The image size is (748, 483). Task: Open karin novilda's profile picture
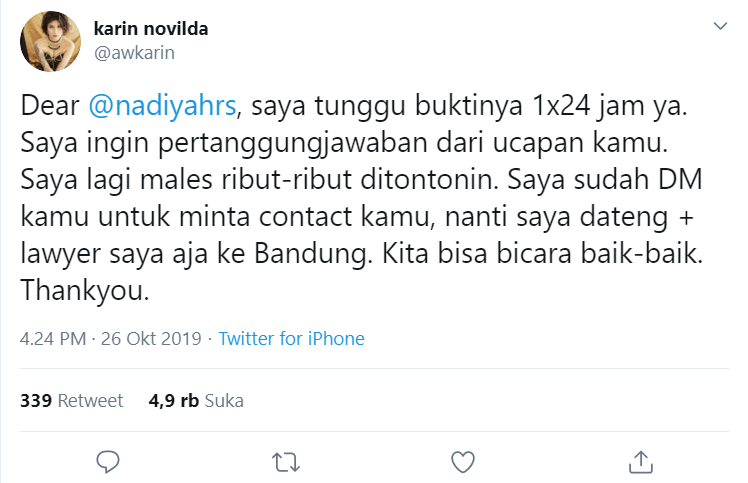51,42
